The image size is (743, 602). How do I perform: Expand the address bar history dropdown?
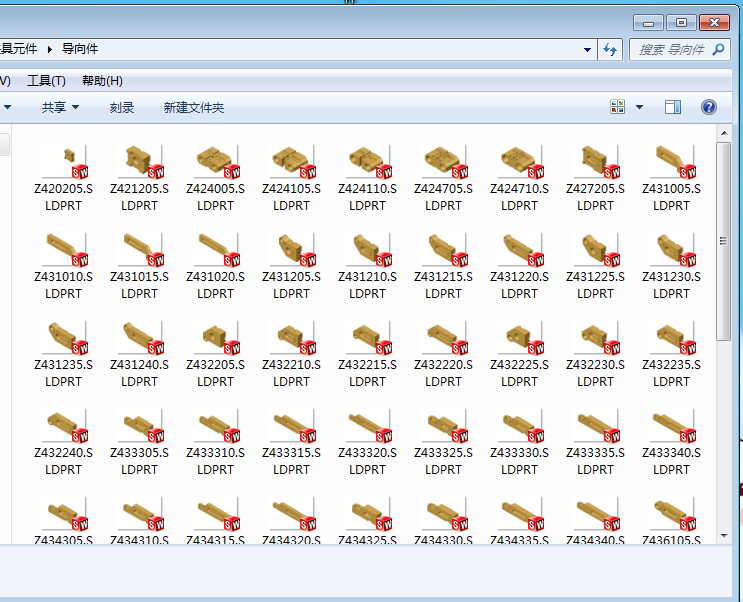pos(587,49)
